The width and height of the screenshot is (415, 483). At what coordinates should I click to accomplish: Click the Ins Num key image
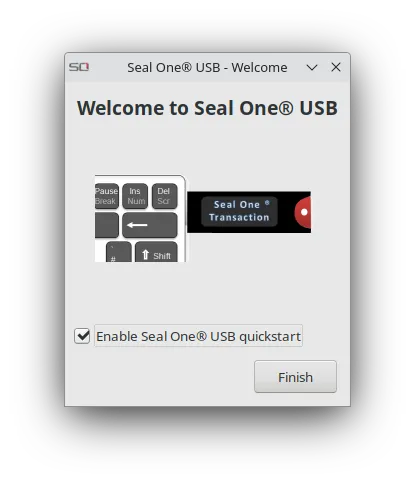[135, 196]
